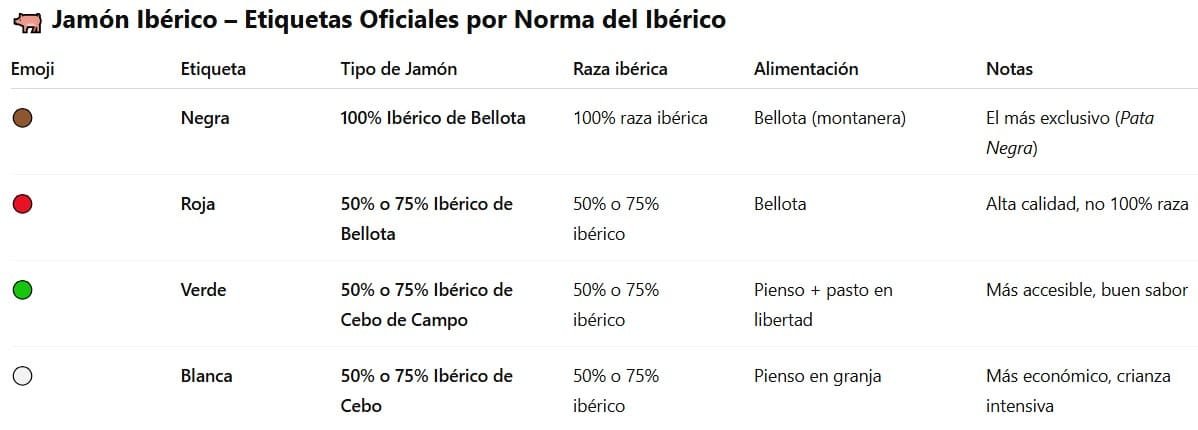1198x430 pixels.
Task: Select the 'Alimentación' column header
Action: click(806, 69)
